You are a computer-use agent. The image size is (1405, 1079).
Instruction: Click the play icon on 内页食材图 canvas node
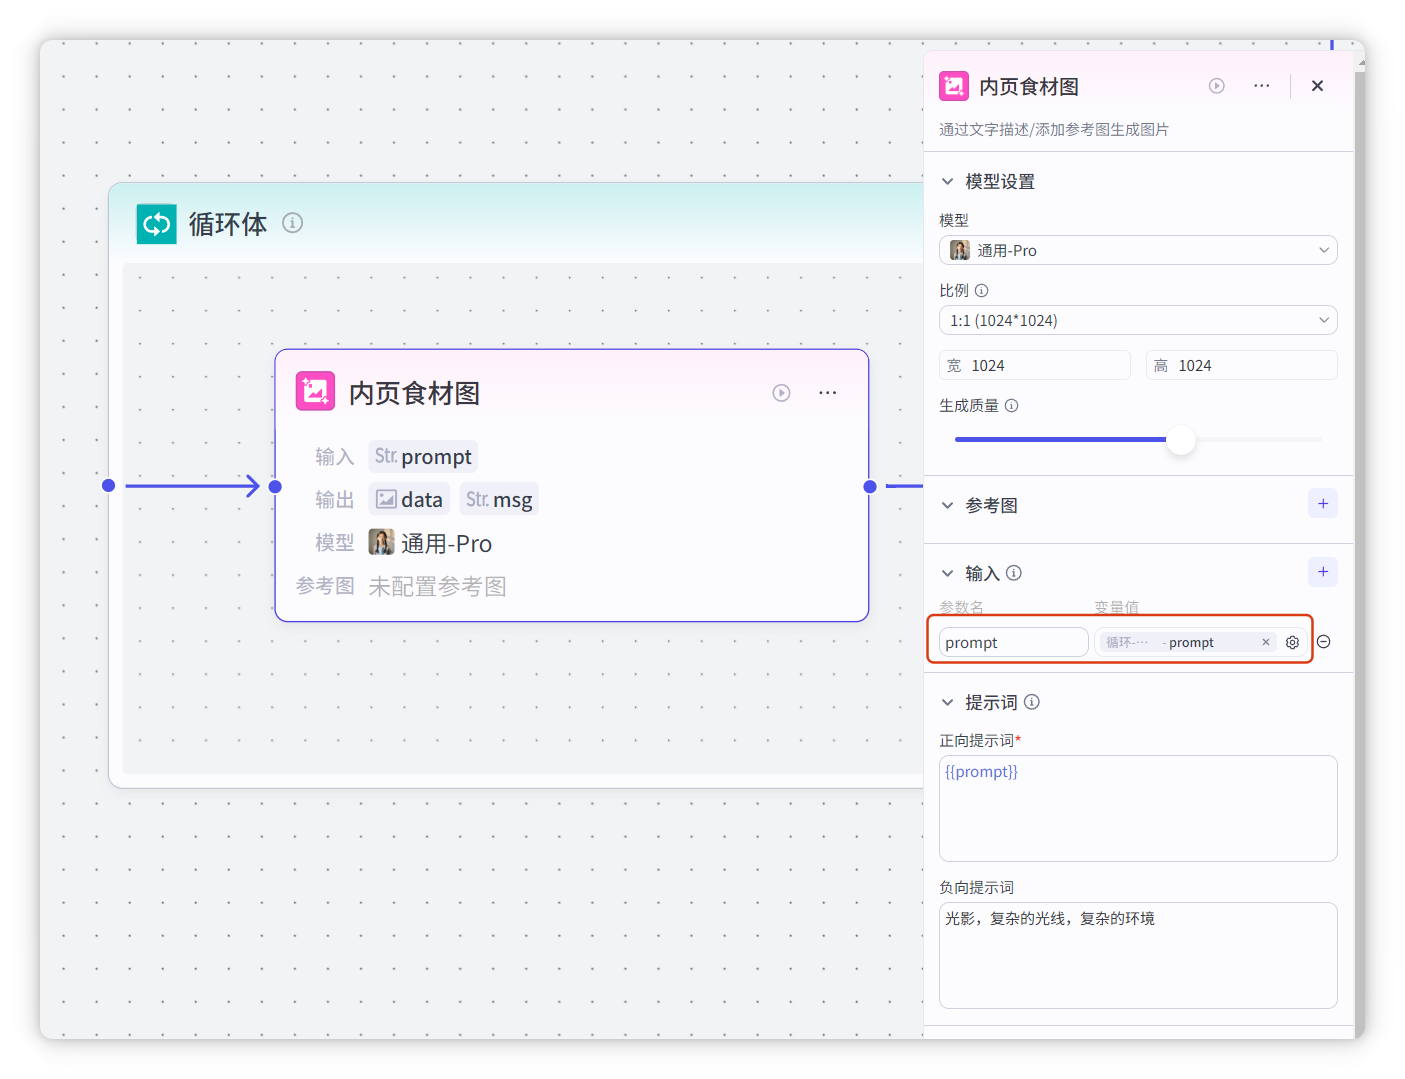pos(781,393)
